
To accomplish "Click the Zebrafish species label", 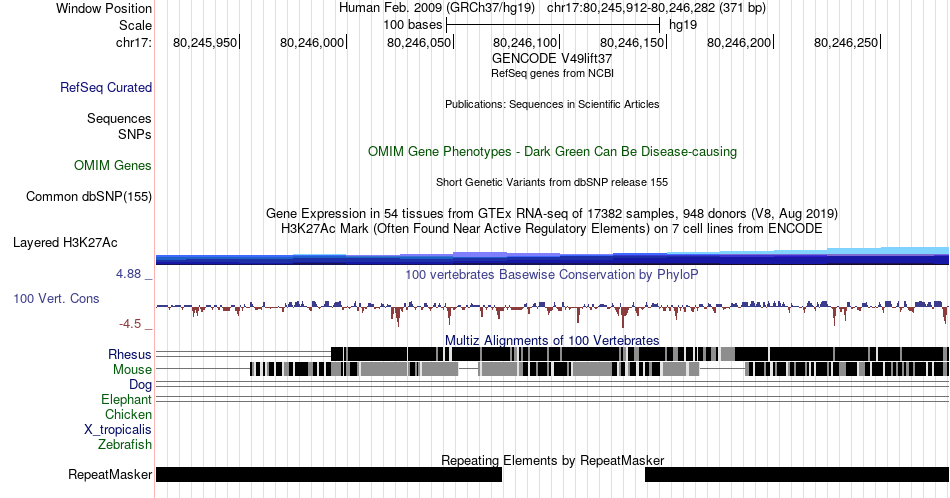I will tap(125, 444).
